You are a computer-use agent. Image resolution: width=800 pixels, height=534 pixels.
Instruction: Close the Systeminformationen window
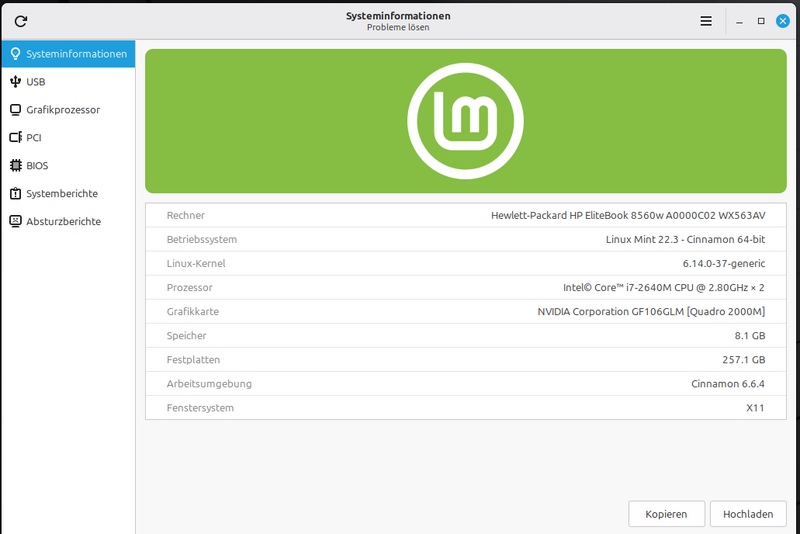pos(783,21)
